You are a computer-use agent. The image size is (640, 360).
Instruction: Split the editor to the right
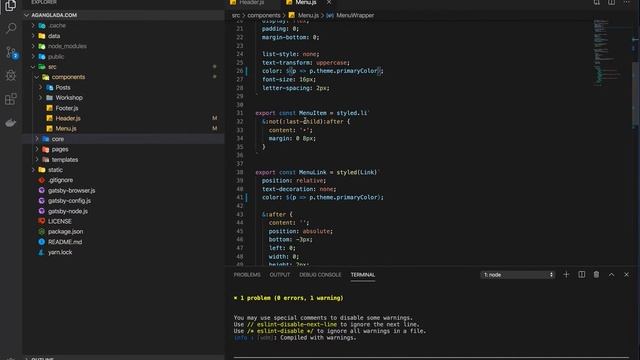(611, 2)
